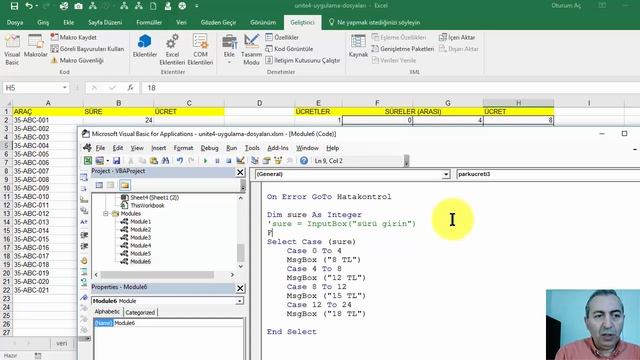Select Module1 in project tree
The image size is (640, 360).
click(x=140, y=222)
